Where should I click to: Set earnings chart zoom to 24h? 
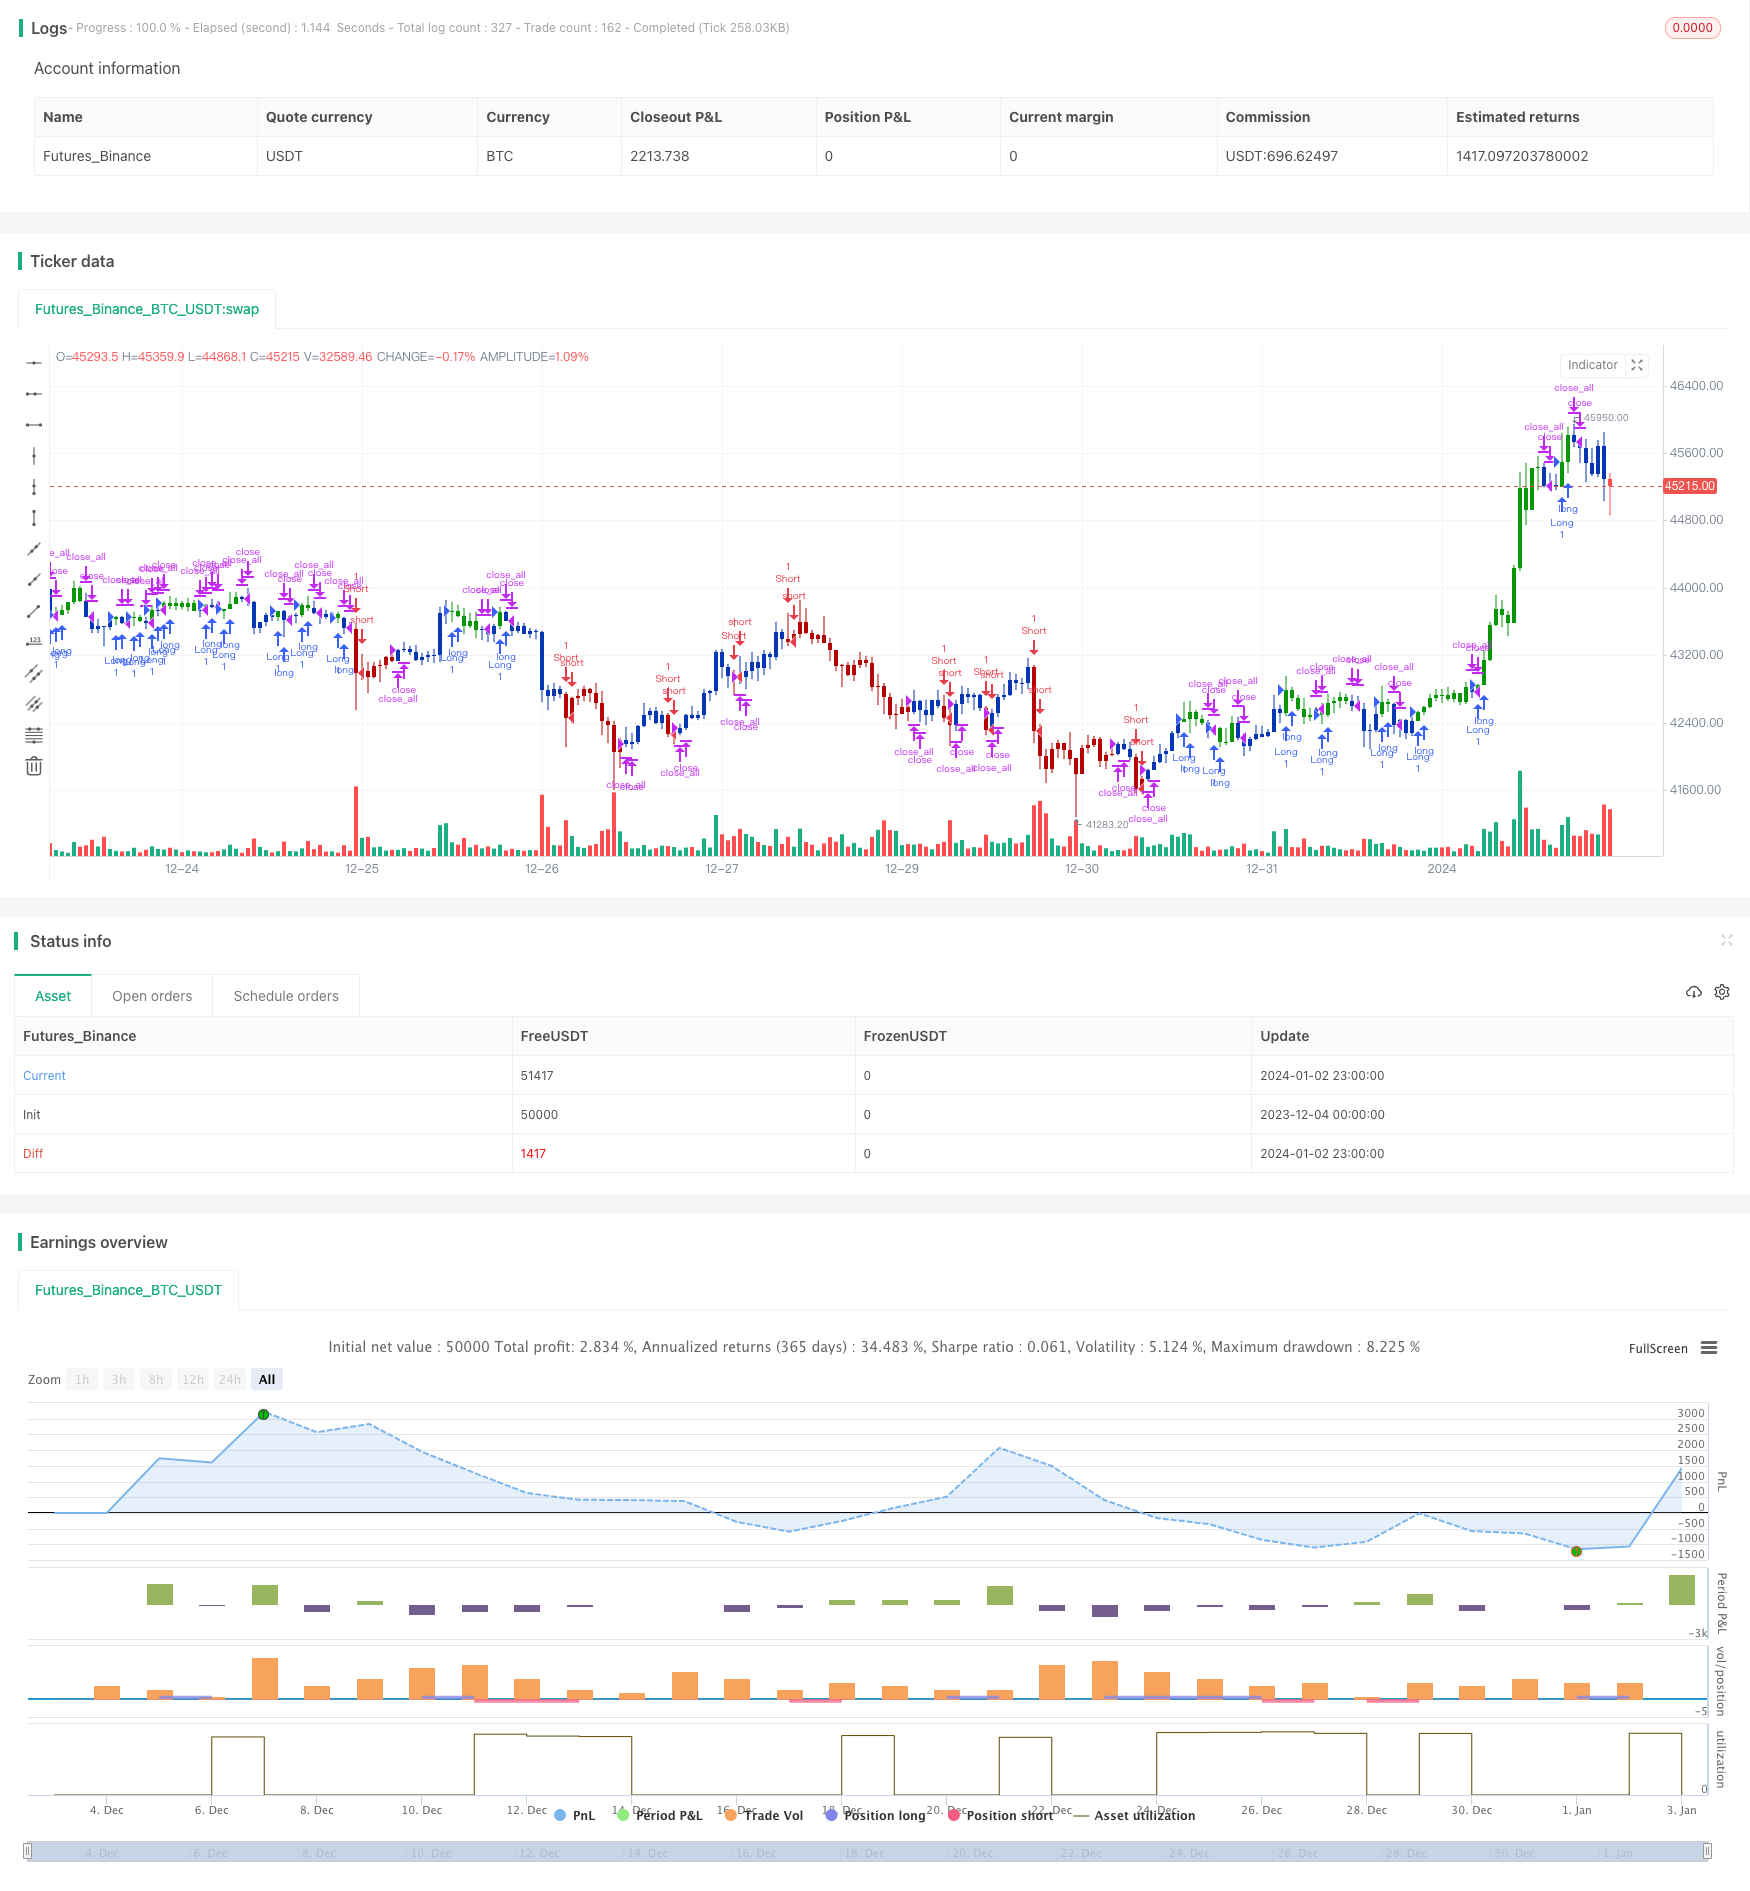pos(230,1380)
